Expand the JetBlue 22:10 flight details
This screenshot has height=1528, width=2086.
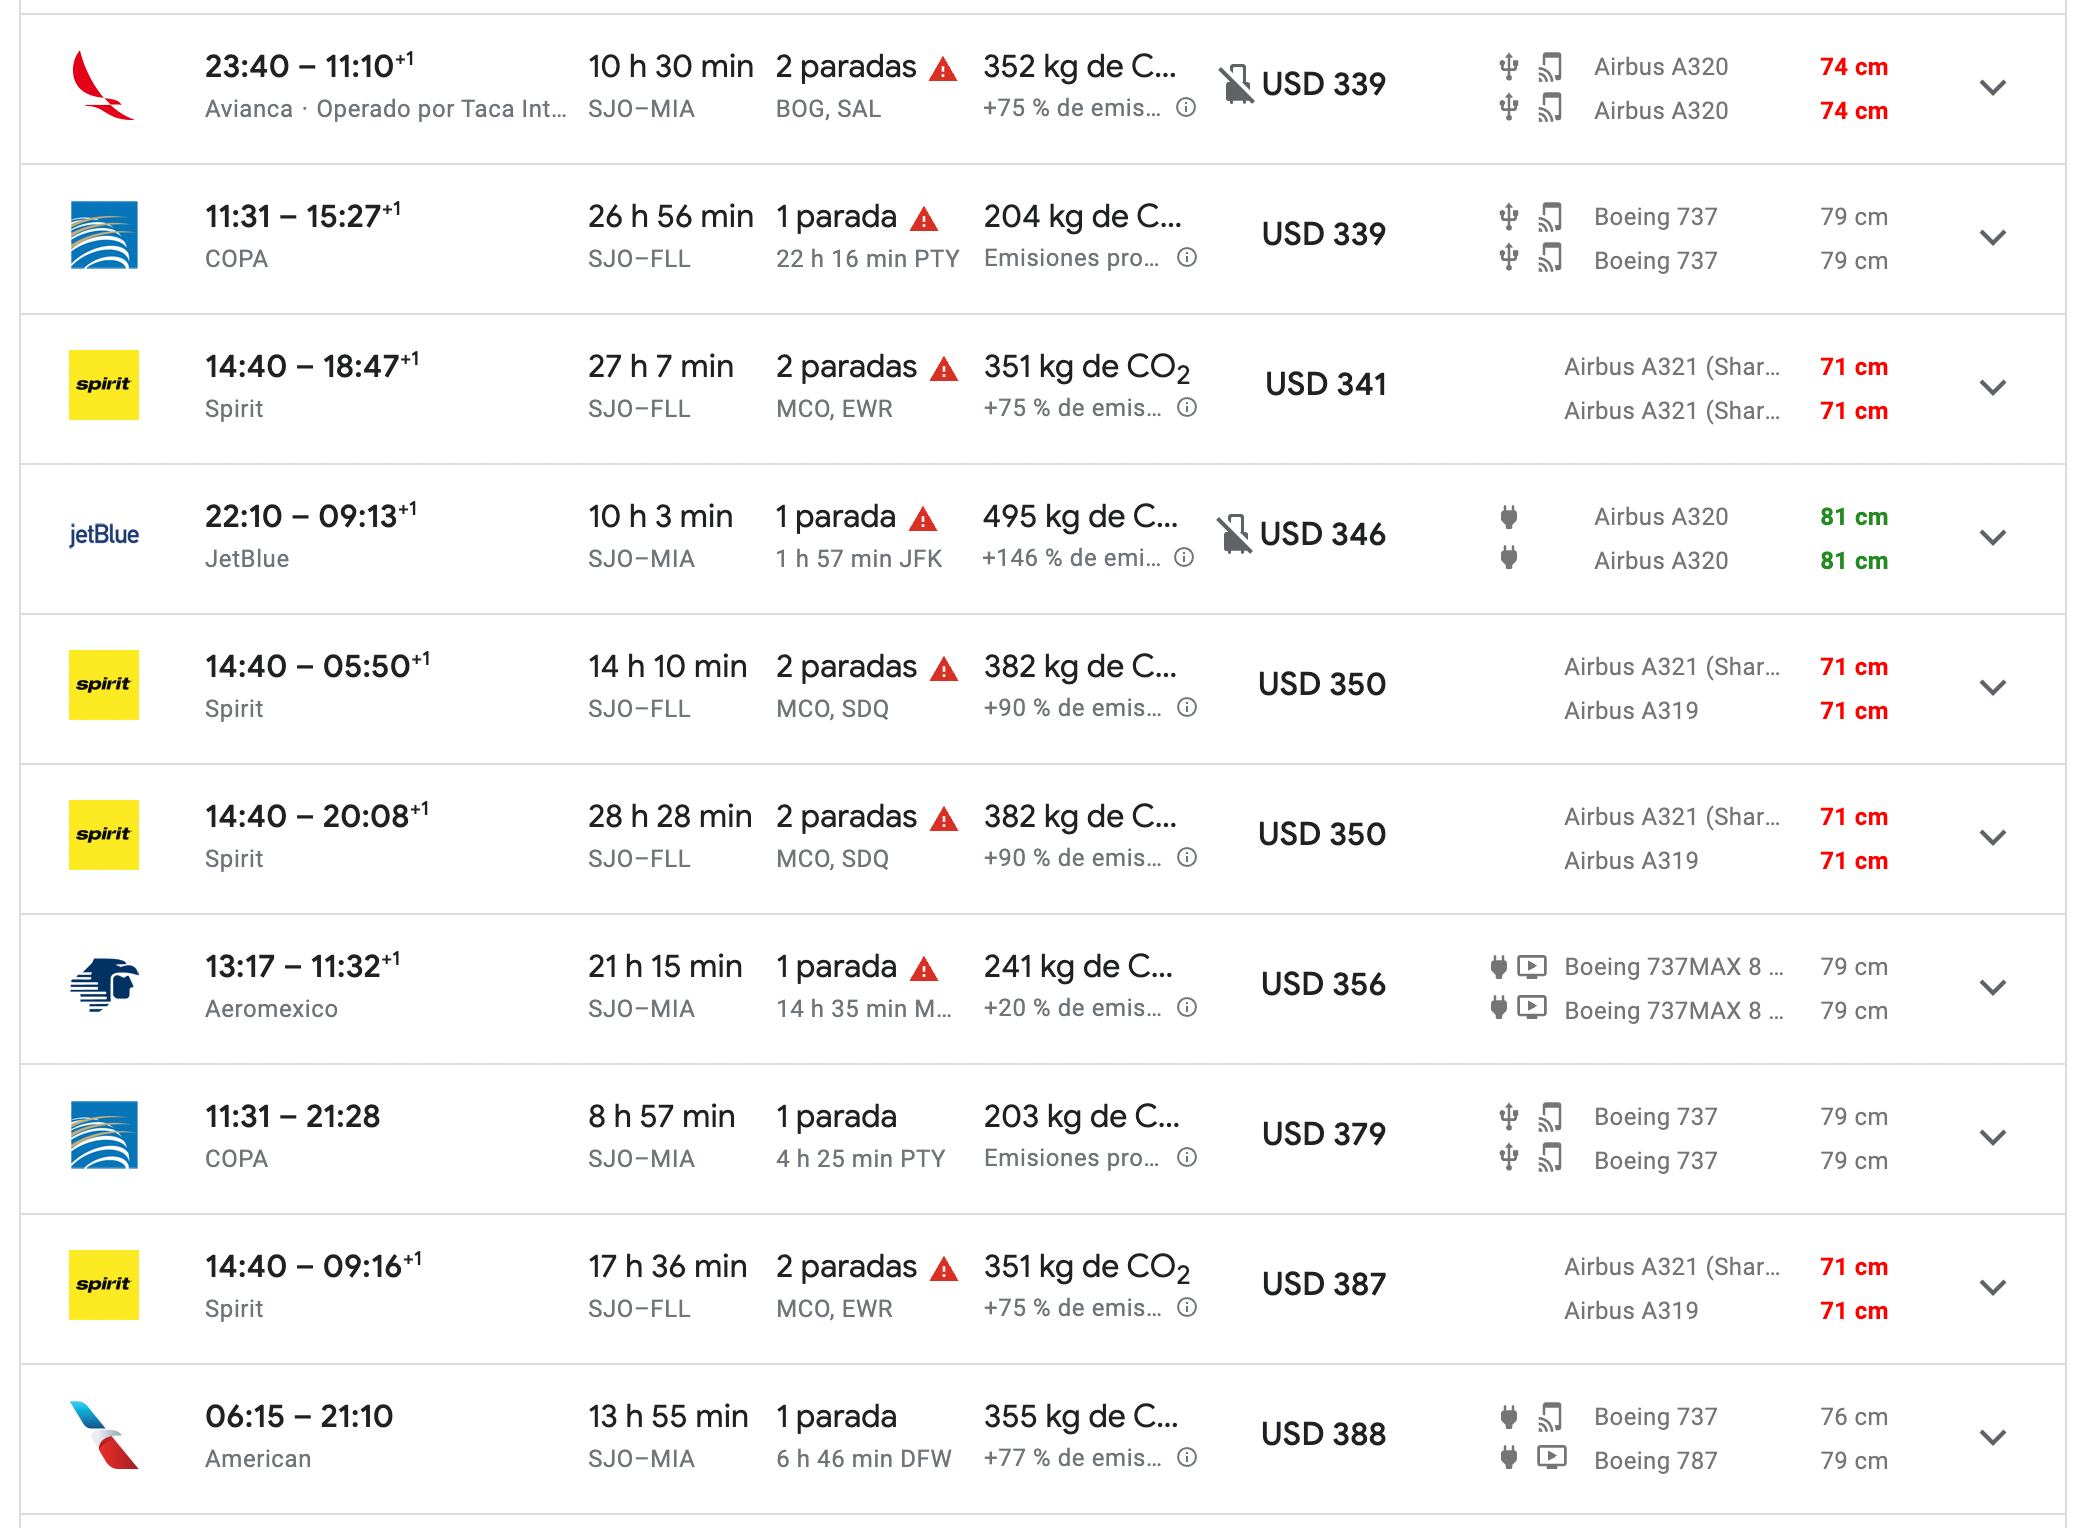1992,538
